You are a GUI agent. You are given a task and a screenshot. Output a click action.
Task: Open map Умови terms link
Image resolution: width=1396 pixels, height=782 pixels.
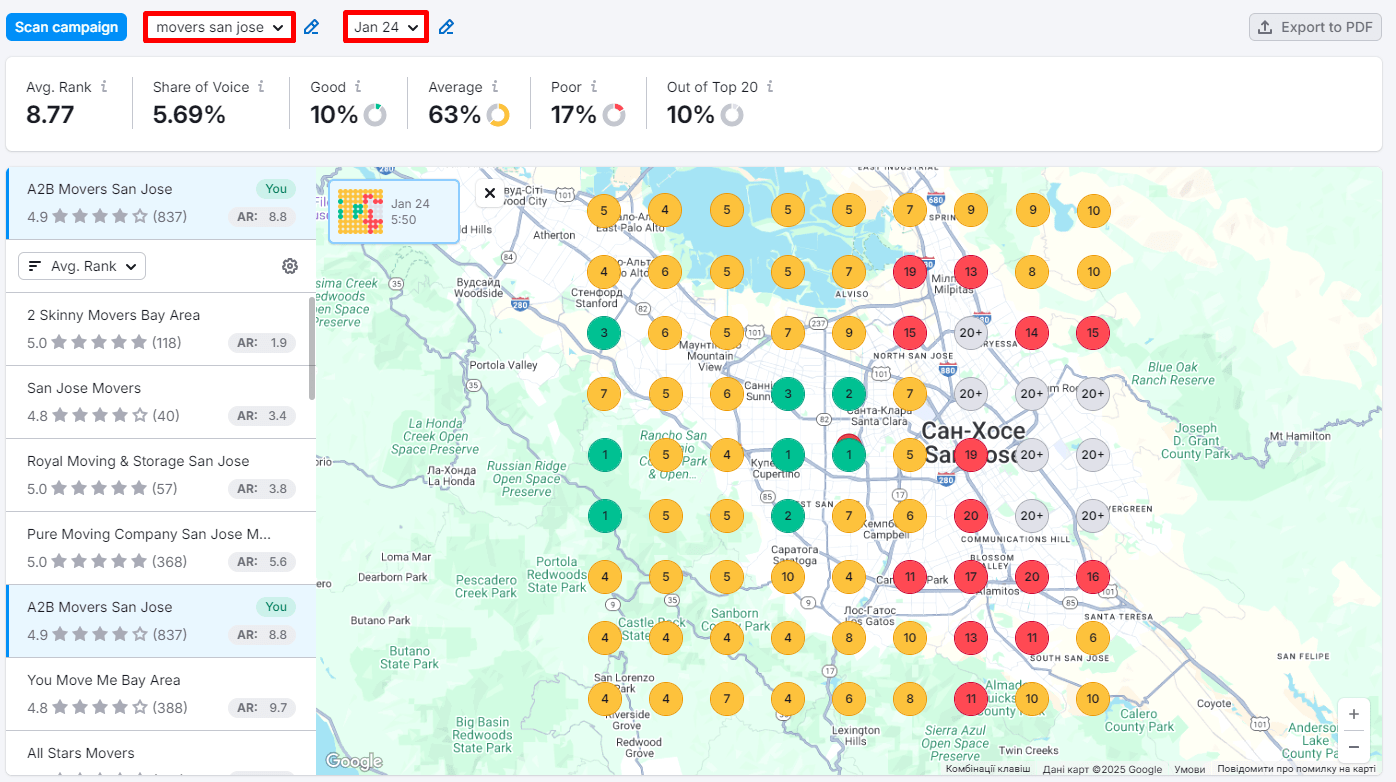point(1190,769)
